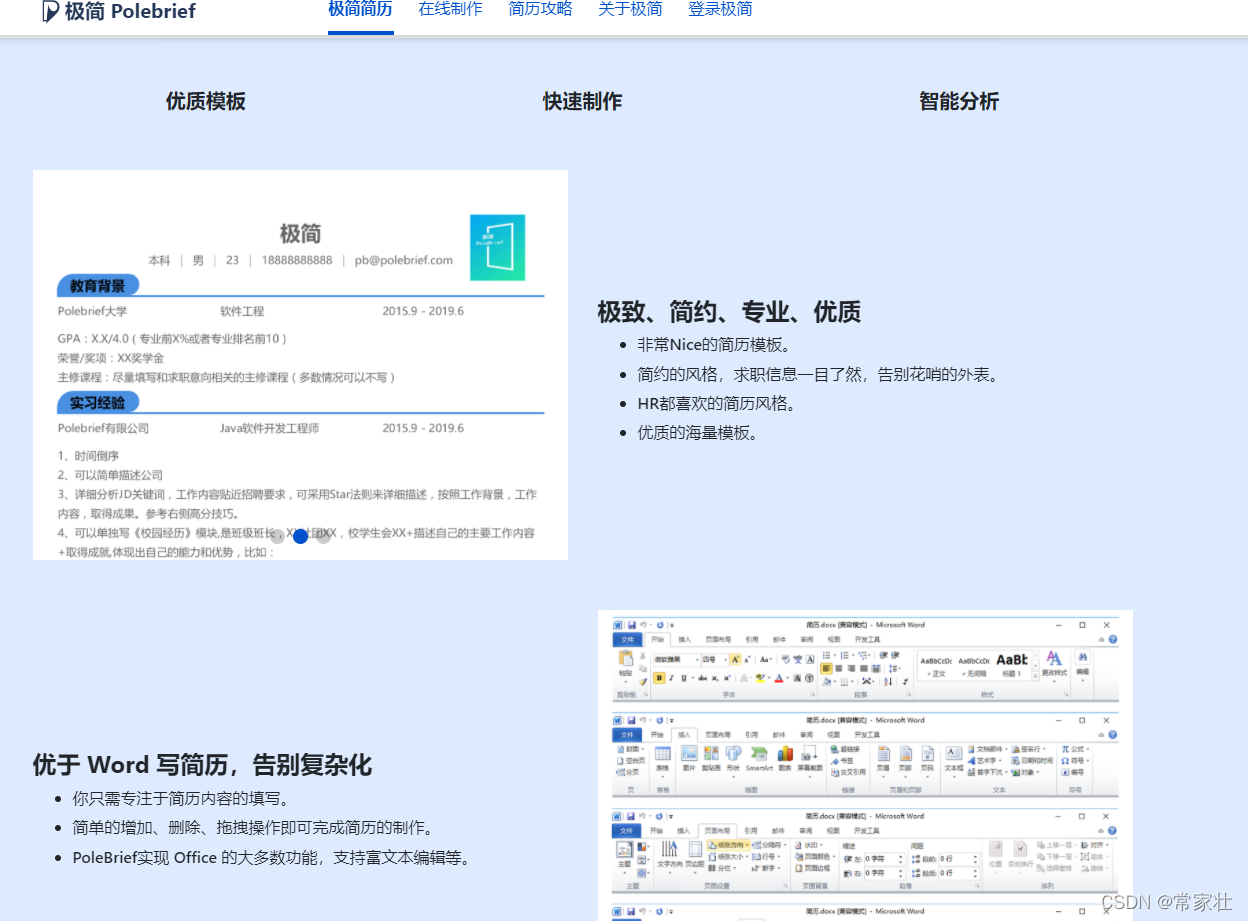Open the highlighted 纸张方向 orientation dropdown

[x=728, y=845]
